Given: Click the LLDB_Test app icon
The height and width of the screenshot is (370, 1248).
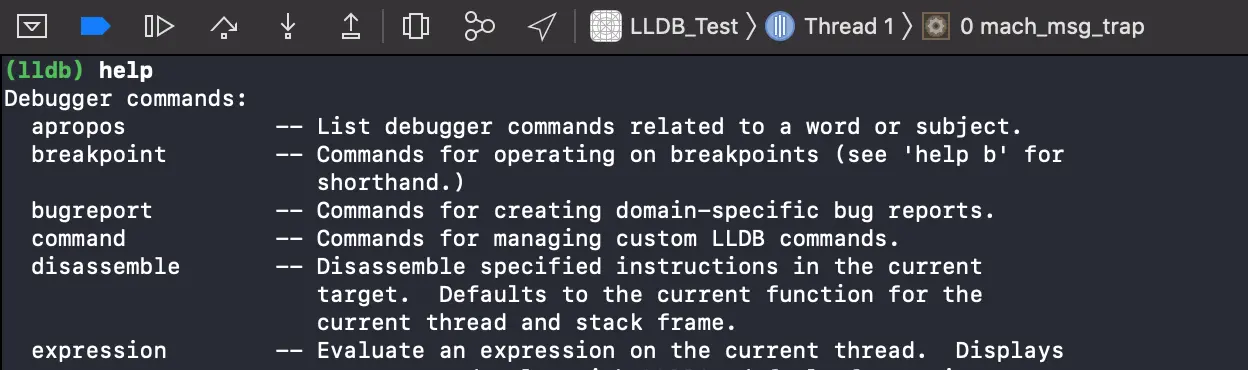Looking at the screenshot, I should point(606,27).
